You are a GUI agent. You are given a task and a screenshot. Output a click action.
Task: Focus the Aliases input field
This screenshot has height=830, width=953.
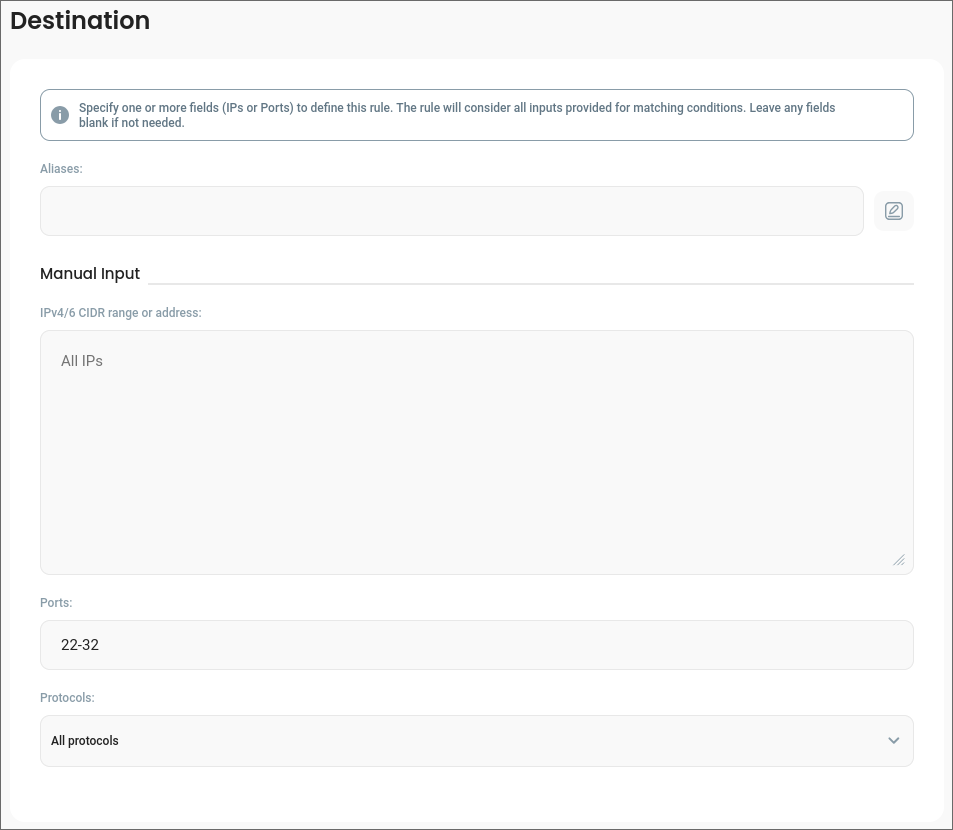pyautogui.click(x=451, y=211)
